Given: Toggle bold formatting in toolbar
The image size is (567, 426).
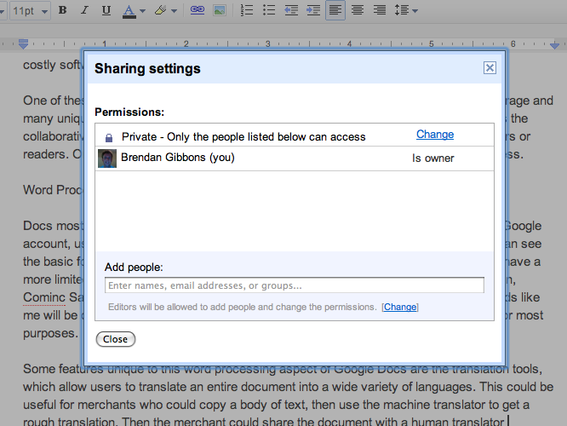Looking at the screenshot, I should (x=63, y=10).
